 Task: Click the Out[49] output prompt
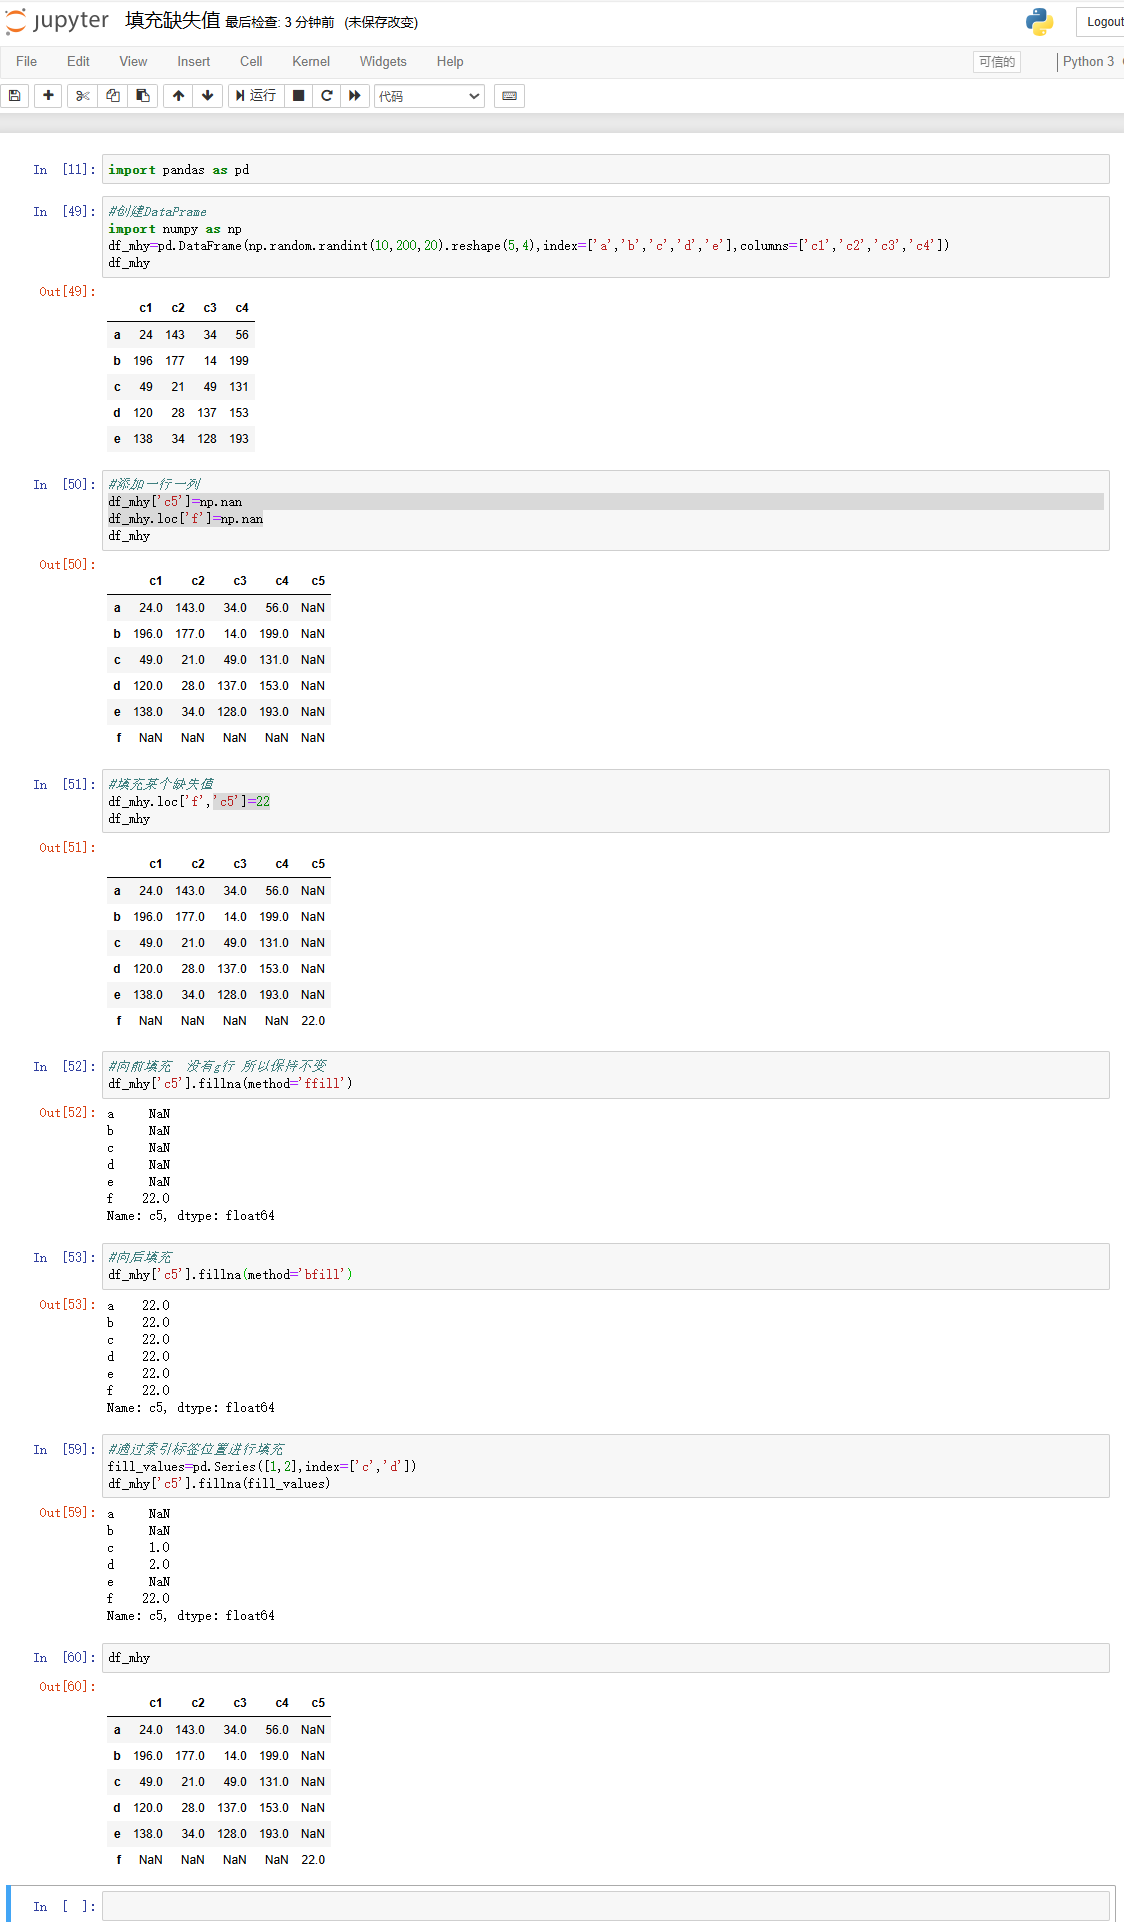click(67, 292)
